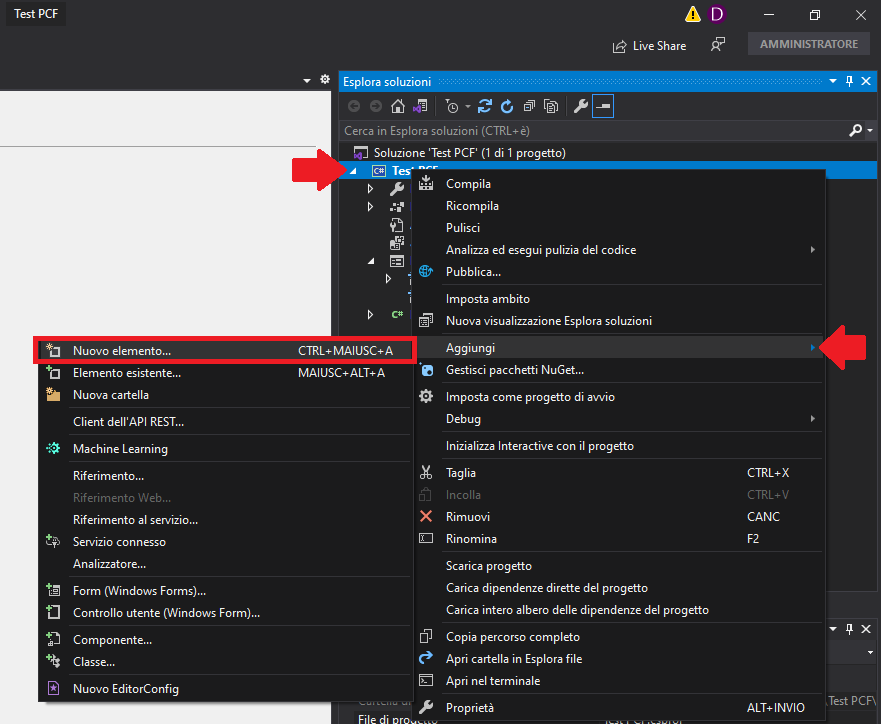This screenshot has width=881, height=724.
Task: Click the Show All Files toolbar icon
Action: (551, 106)
